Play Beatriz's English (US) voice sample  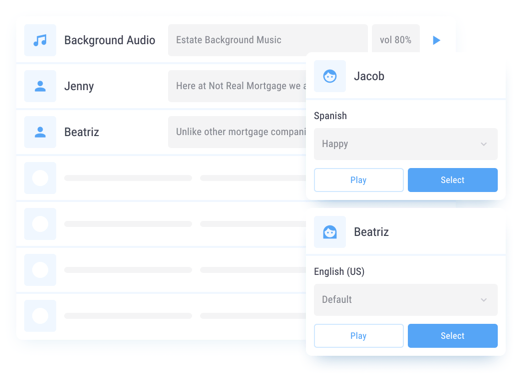click(x=359, y=336)
